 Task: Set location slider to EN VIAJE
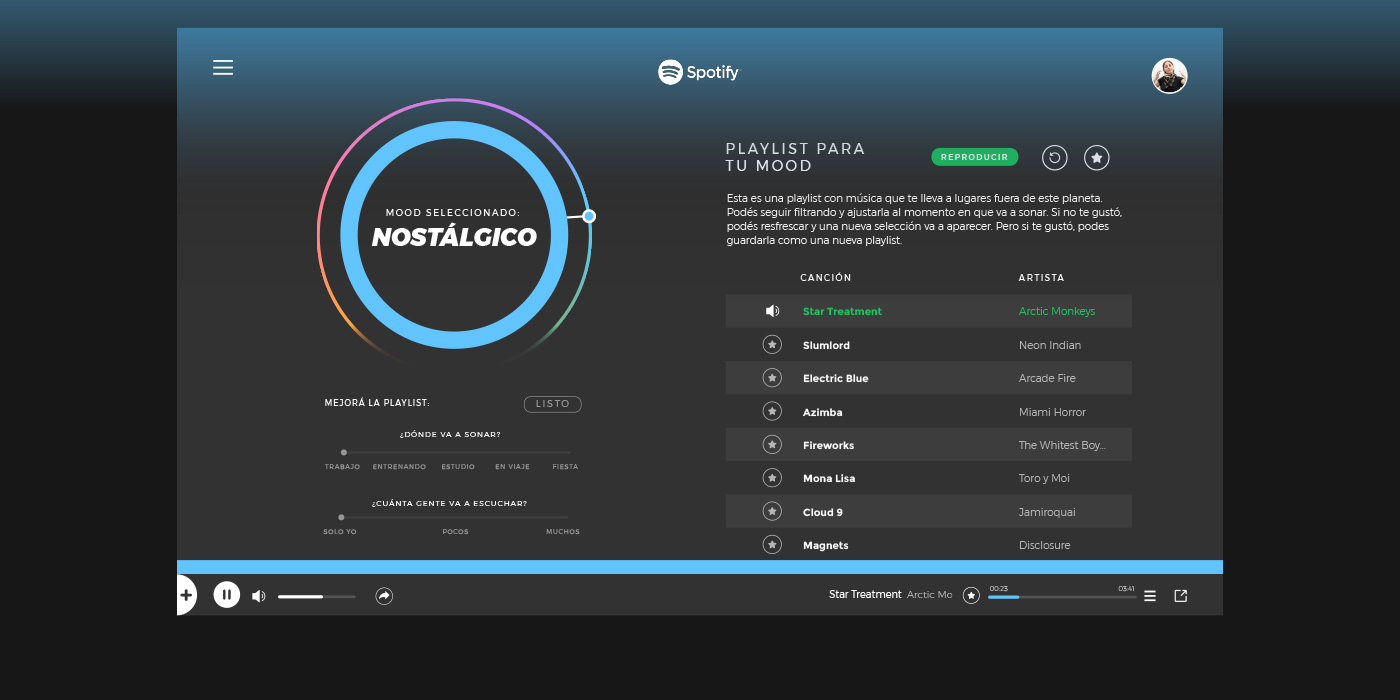click(x=512, y=466)
